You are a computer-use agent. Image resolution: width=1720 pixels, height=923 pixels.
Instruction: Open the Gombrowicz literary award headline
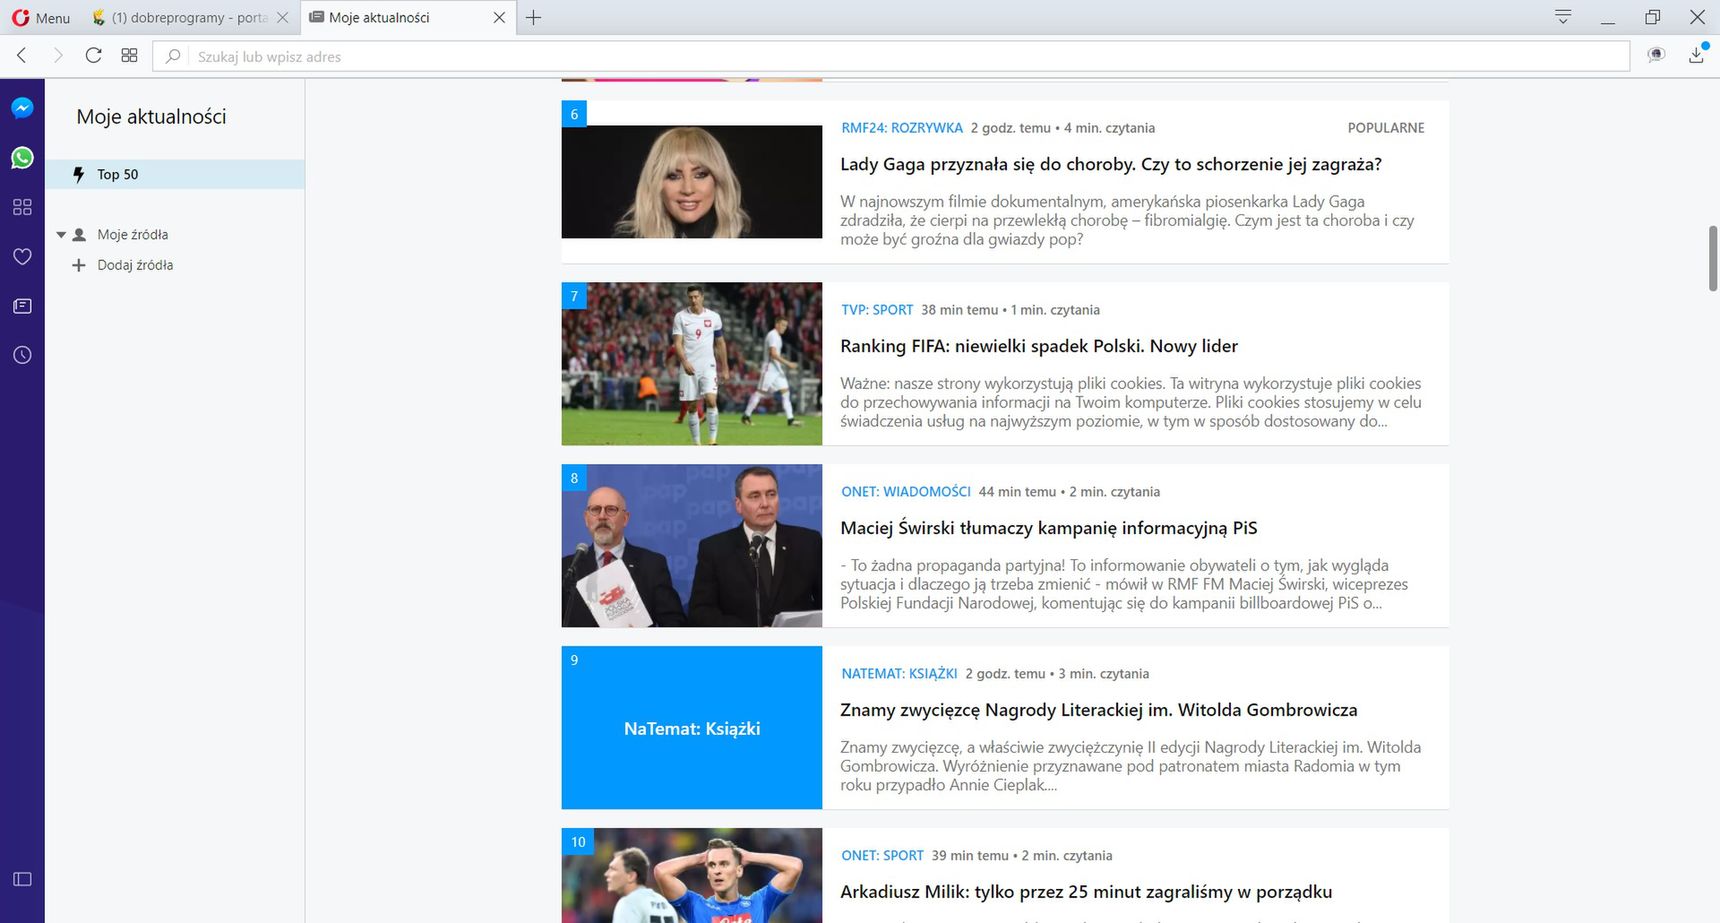click(1099, 710)
